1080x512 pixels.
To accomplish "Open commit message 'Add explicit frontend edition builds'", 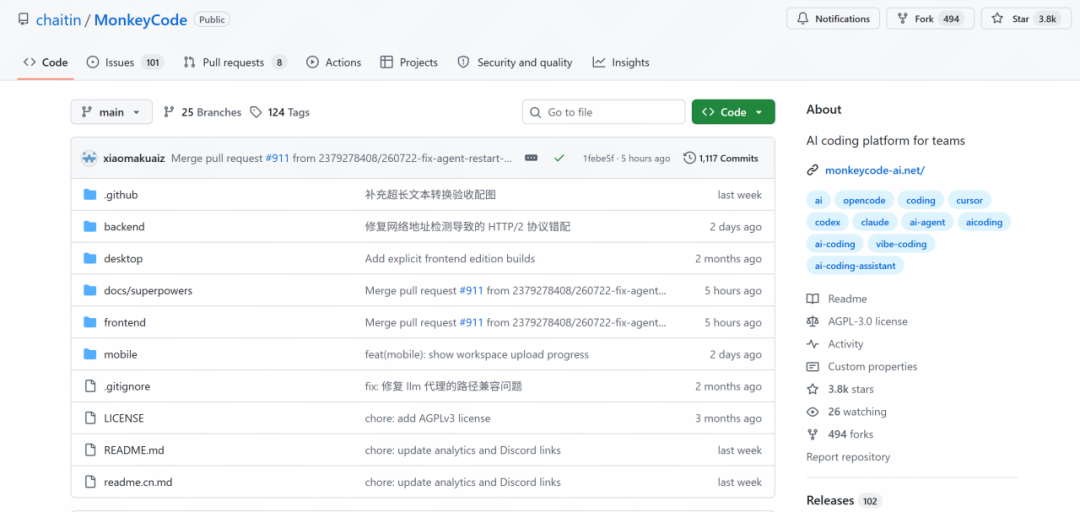I will pyautogui.click(x=450, y=258).
